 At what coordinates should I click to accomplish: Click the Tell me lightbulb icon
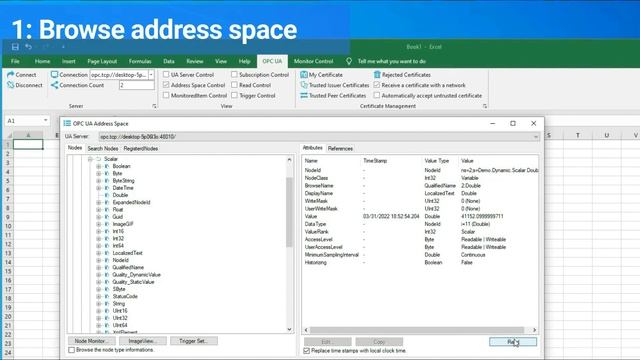pyautogui.click(x=349, y=61)
